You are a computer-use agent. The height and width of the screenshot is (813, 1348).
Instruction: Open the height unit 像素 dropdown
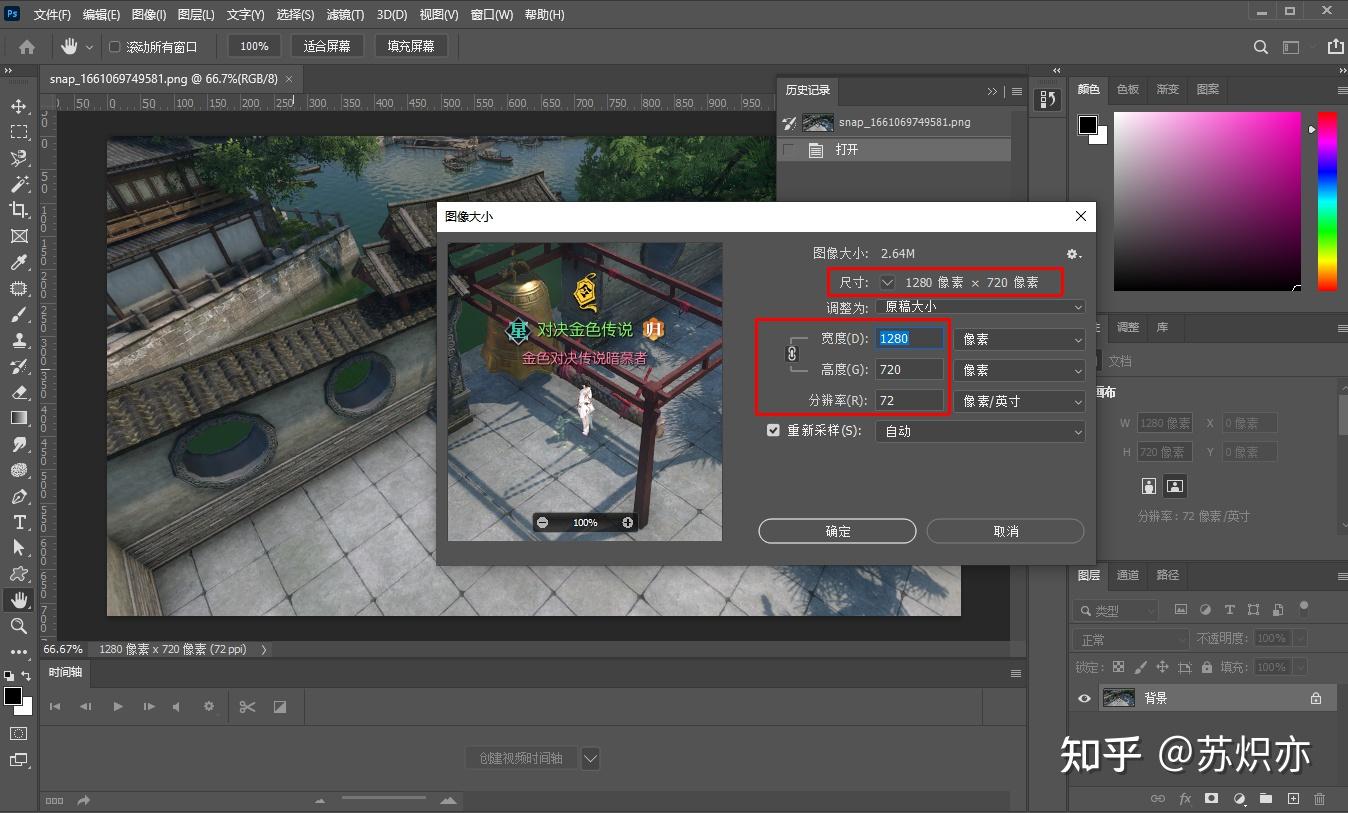[1019, 370]
